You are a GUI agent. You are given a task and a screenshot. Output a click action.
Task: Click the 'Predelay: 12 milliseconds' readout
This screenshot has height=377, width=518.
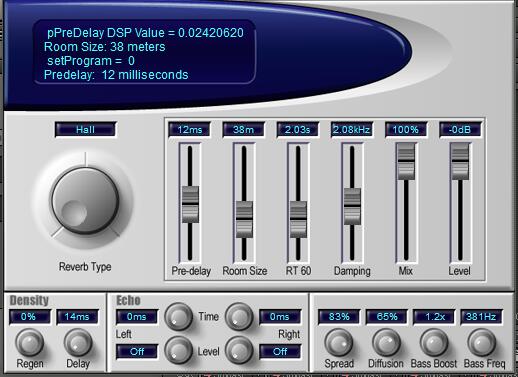(x=116, y=75)
